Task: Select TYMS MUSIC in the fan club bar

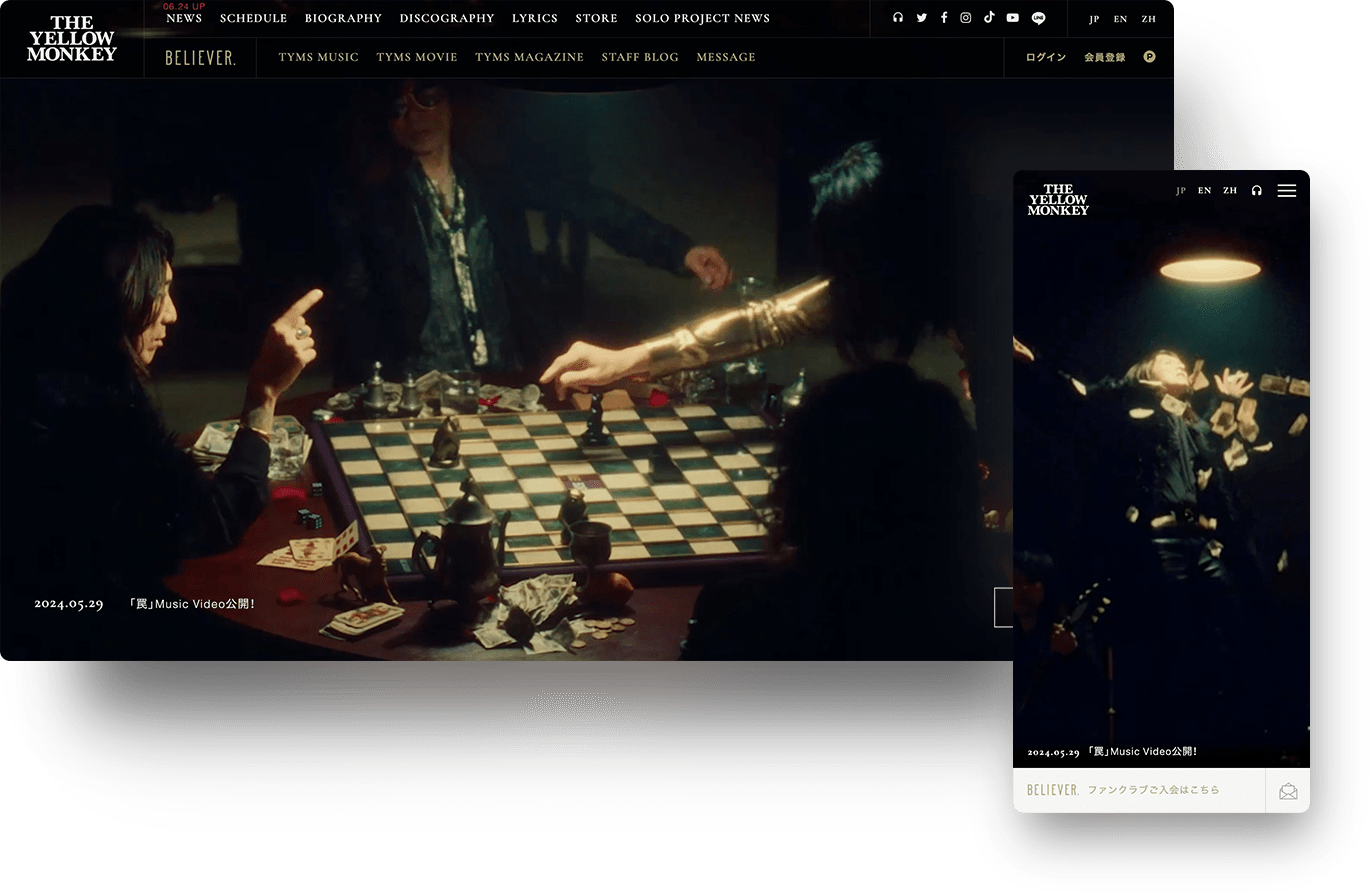Action: (x=318, y=57)
